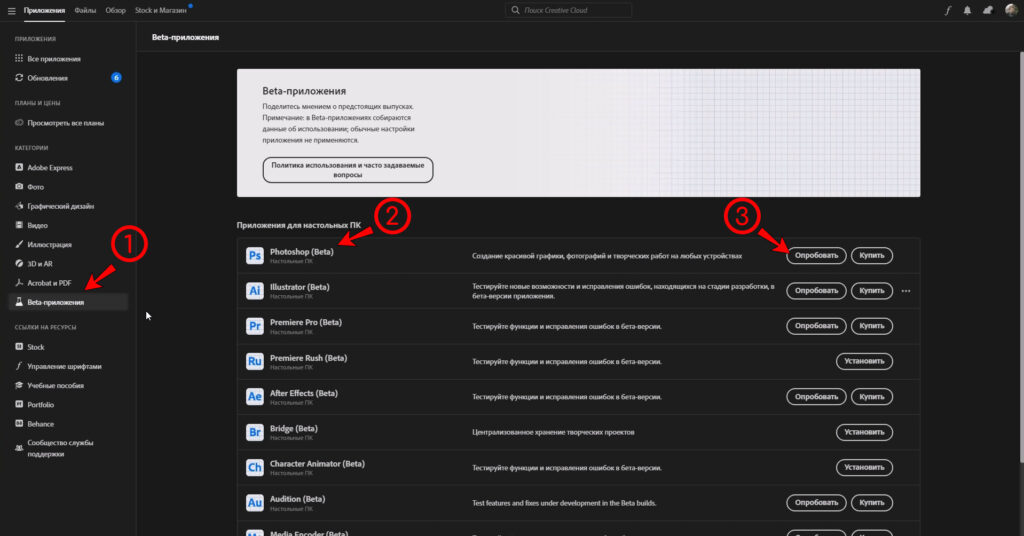The width and height of the screenshot is (1024, 536).
Task: Open Учебные пособия link
Action: click(x=68, y=386)
